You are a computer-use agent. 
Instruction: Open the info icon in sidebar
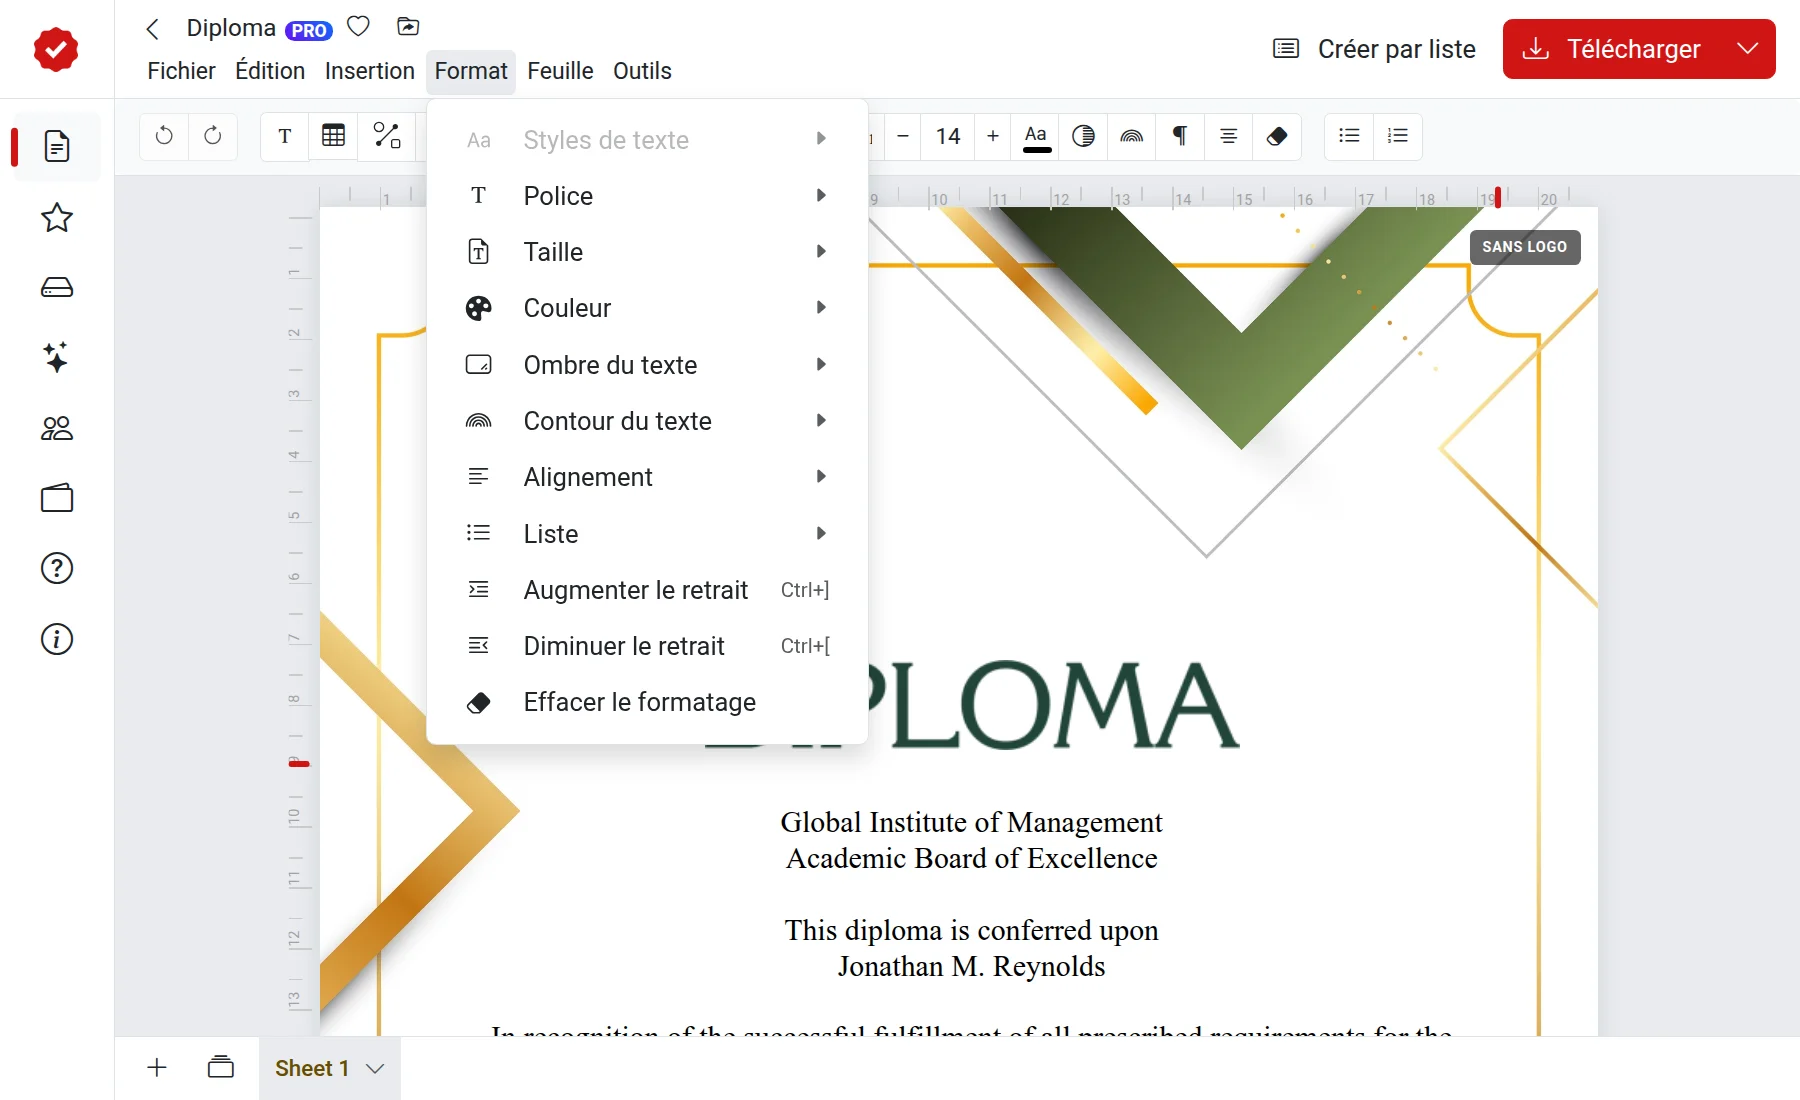[57, 639]
